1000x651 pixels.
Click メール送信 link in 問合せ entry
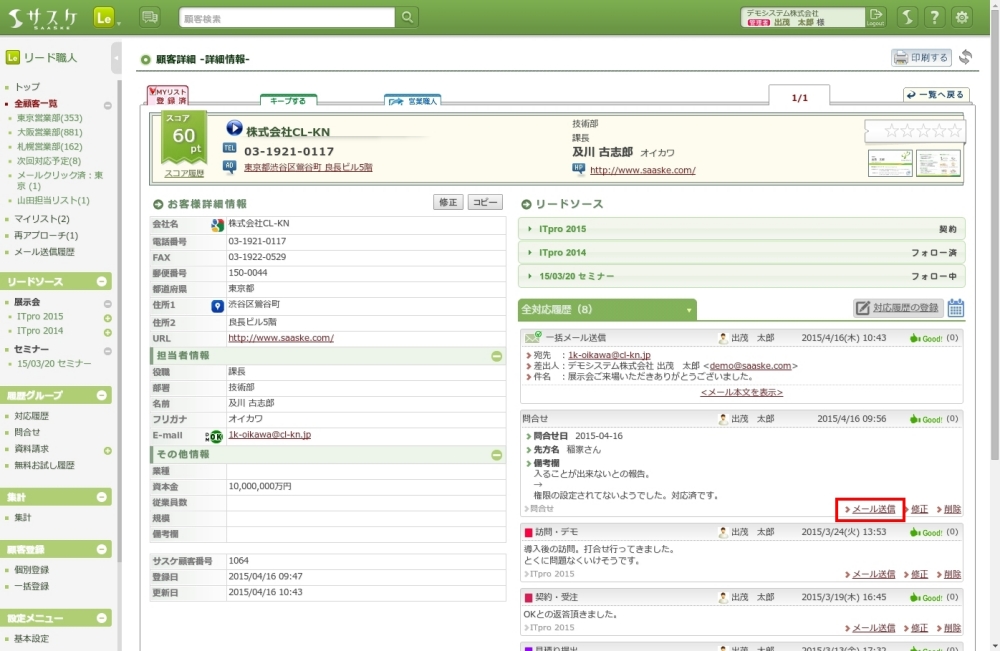click(x=872, y=509)
